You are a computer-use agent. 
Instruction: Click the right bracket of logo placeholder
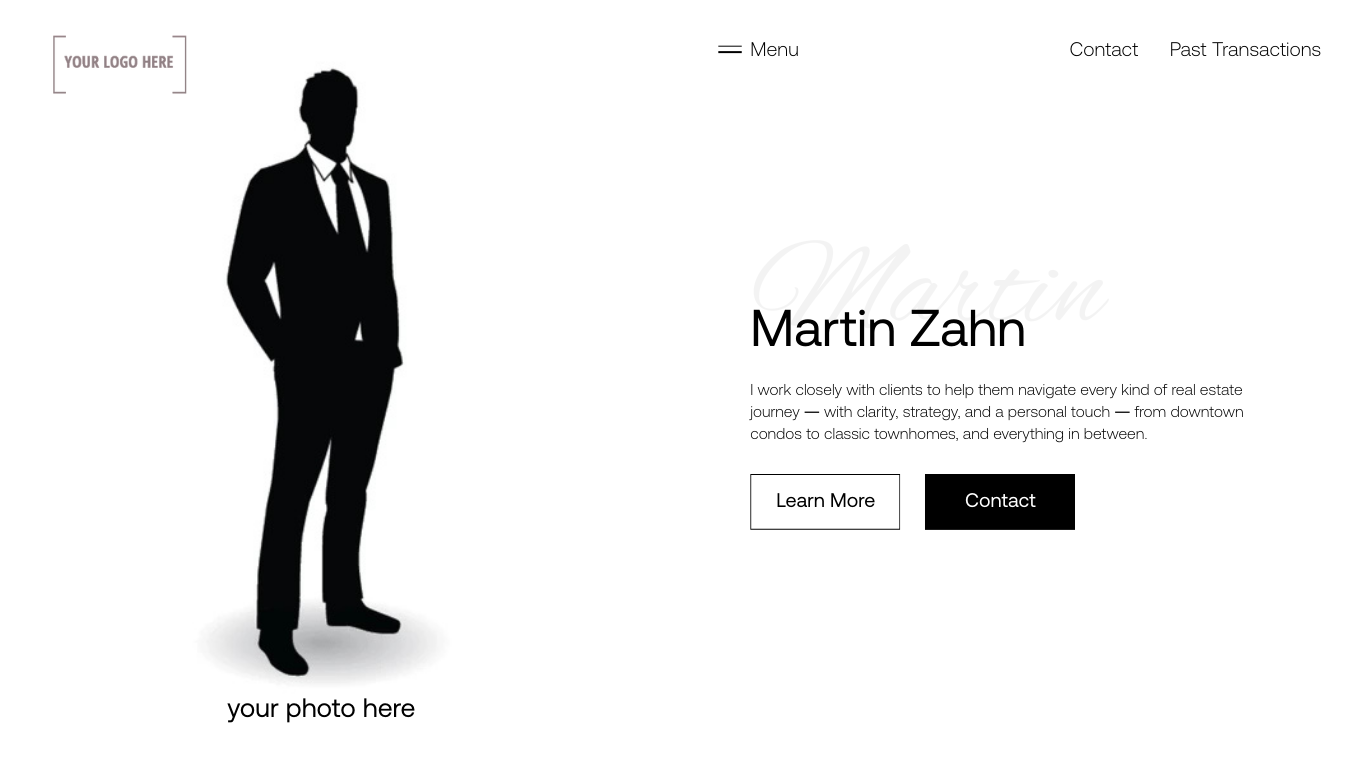180,64
